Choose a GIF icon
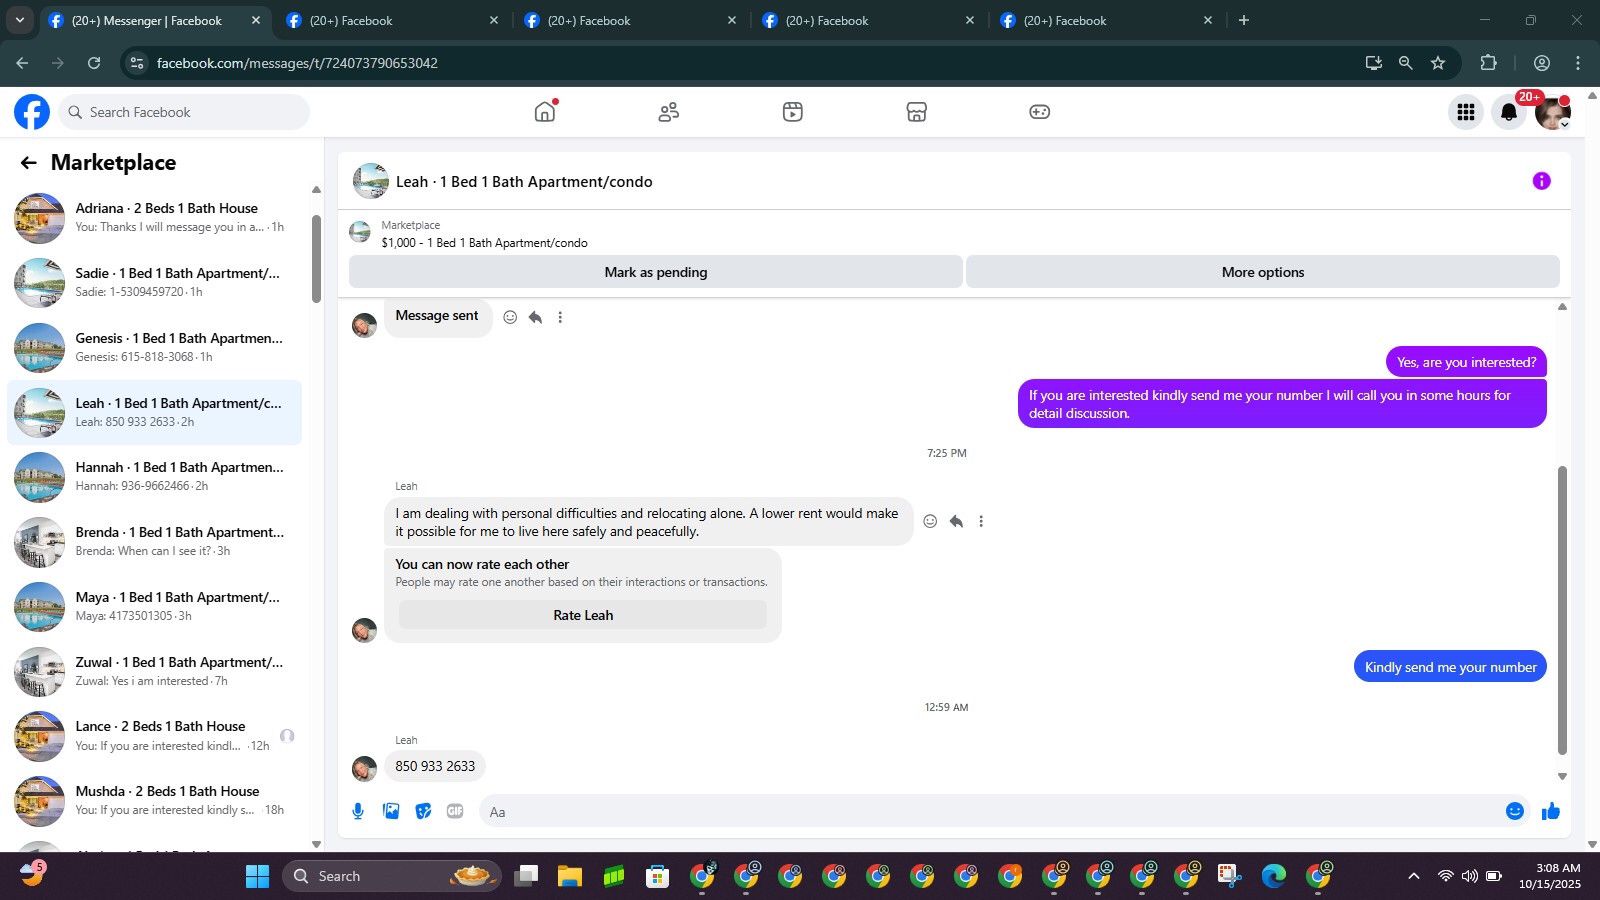This screenshot has width=1600, height=900. click(455, 811)
